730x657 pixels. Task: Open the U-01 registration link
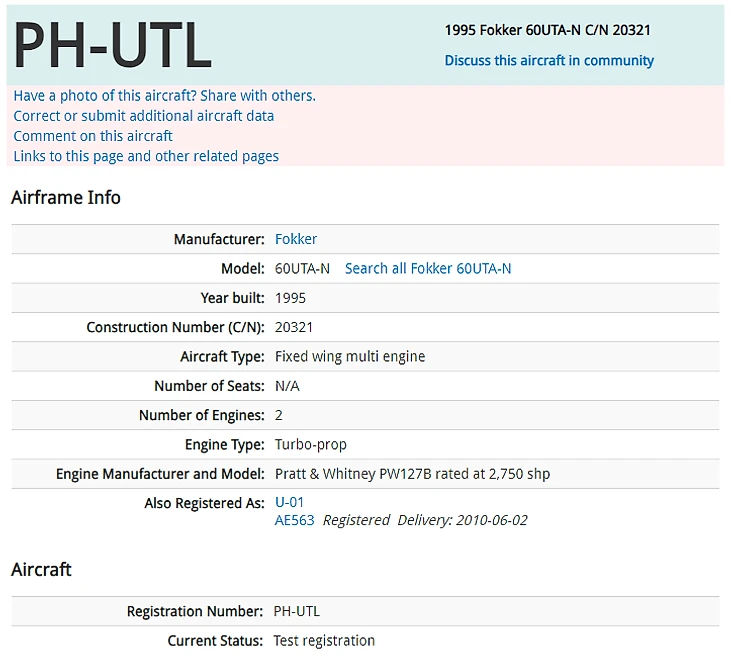289,502
